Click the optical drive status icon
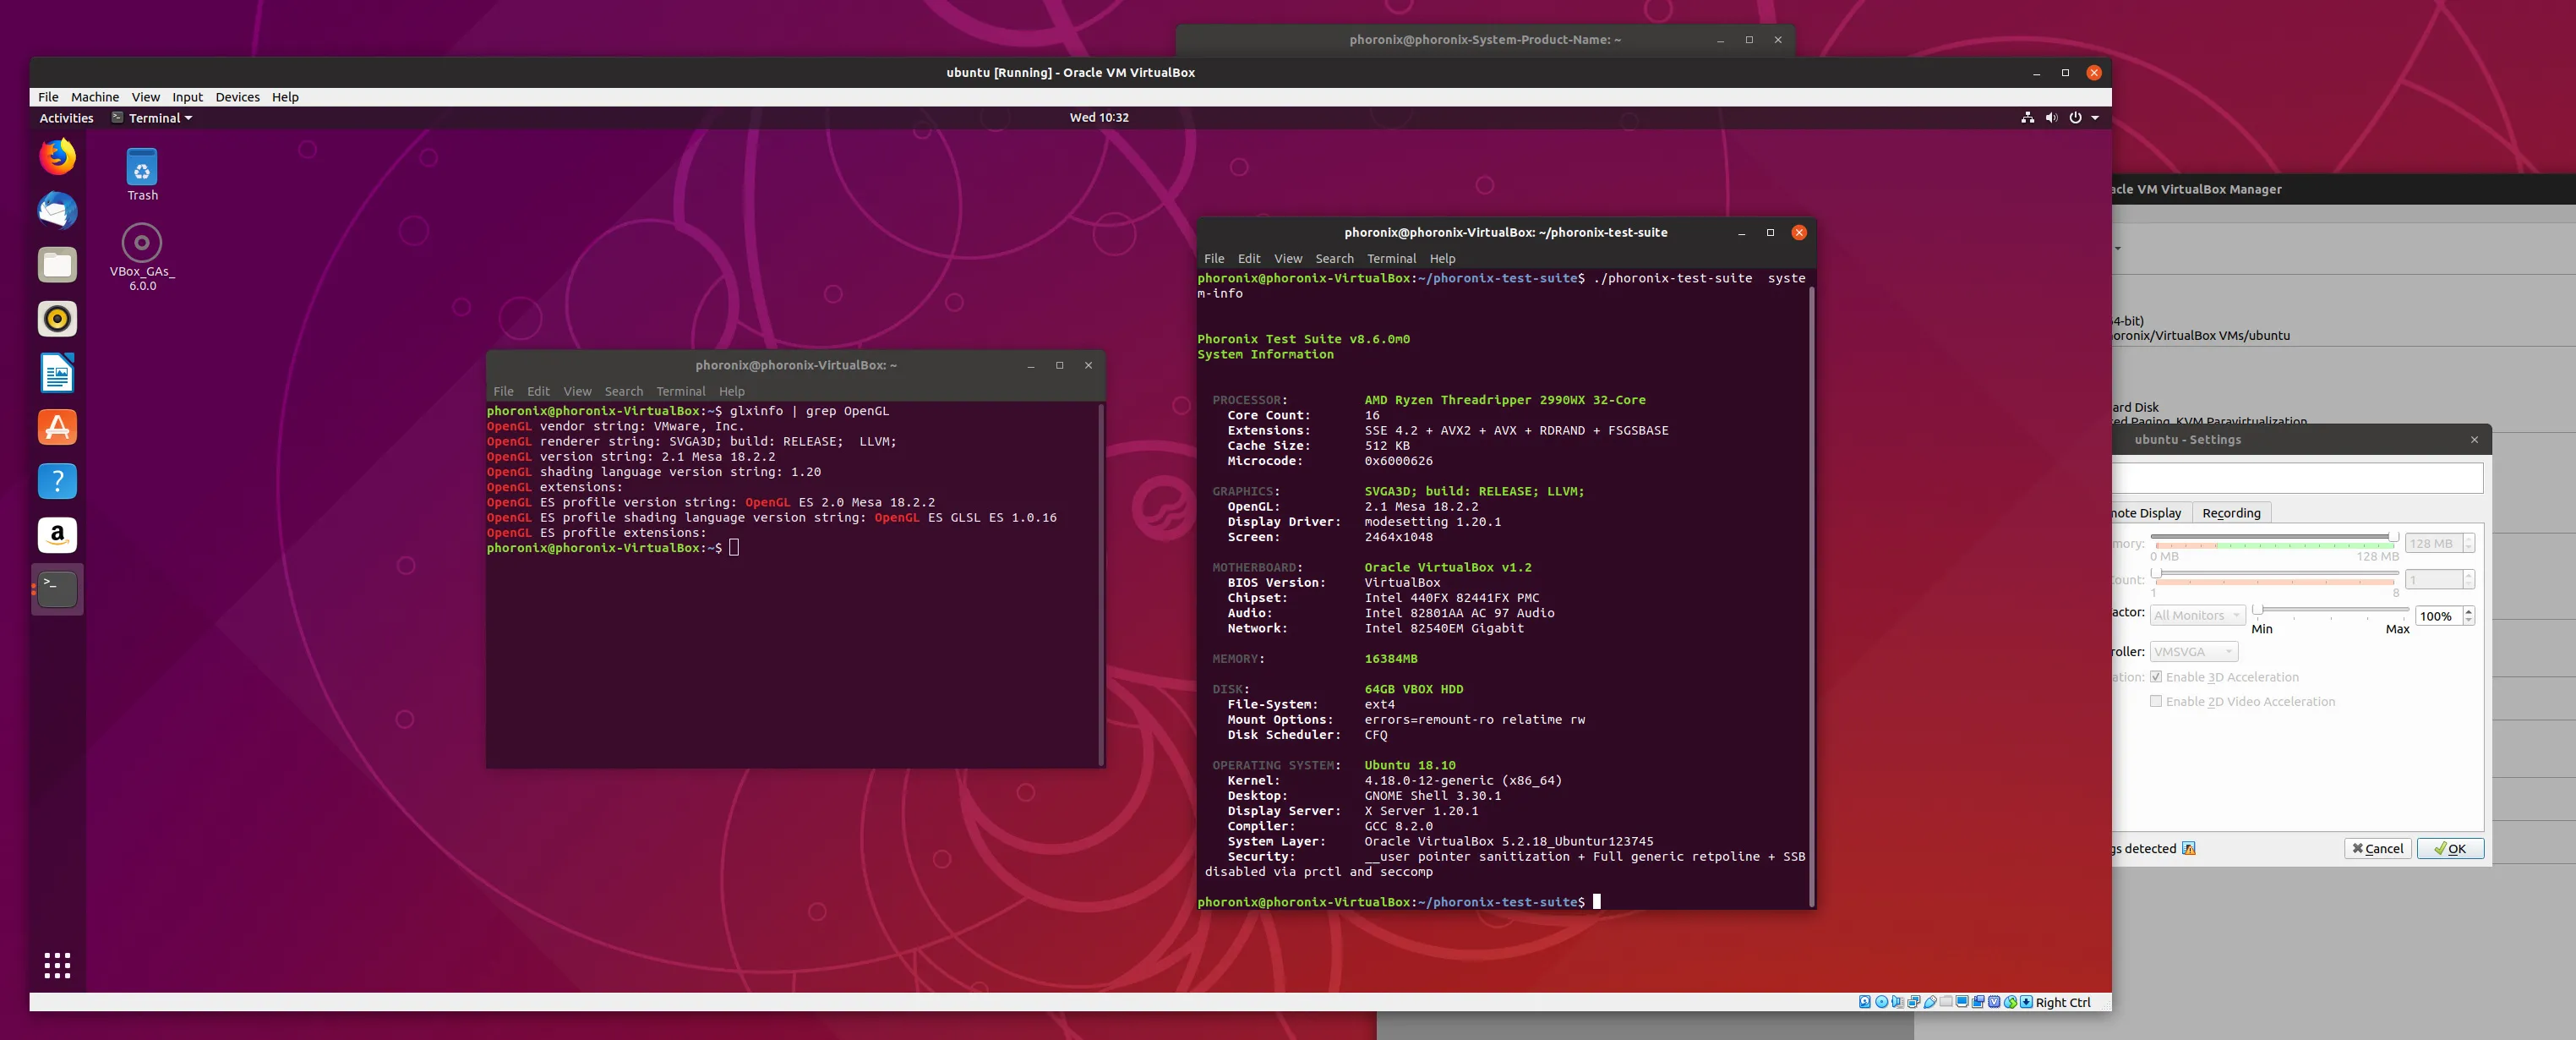The image size is (2576, 1040). click(x=1882, y=1002)
